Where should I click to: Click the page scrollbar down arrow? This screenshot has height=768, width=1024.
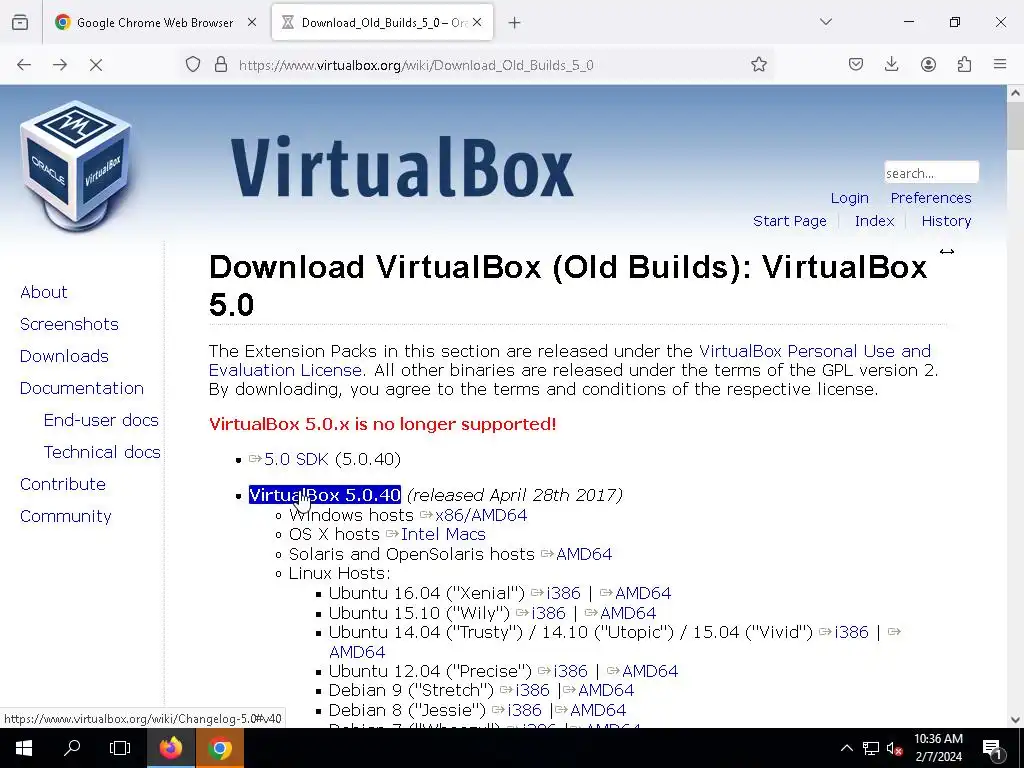click(x=1015, y=720)
